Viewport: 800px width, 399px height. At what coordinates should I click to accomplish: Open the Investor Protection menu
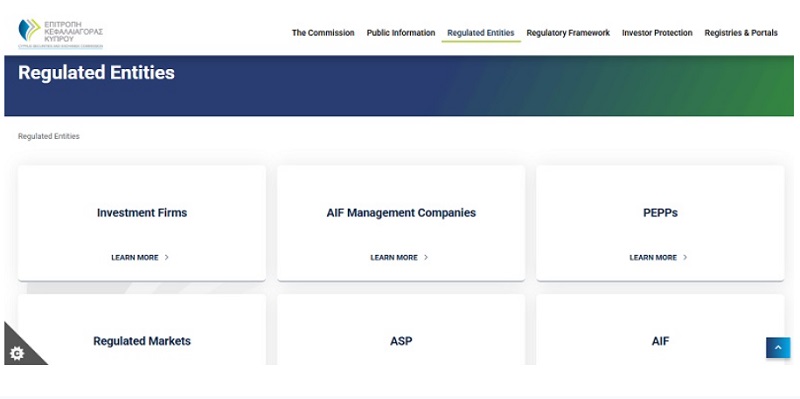[657, 33]
